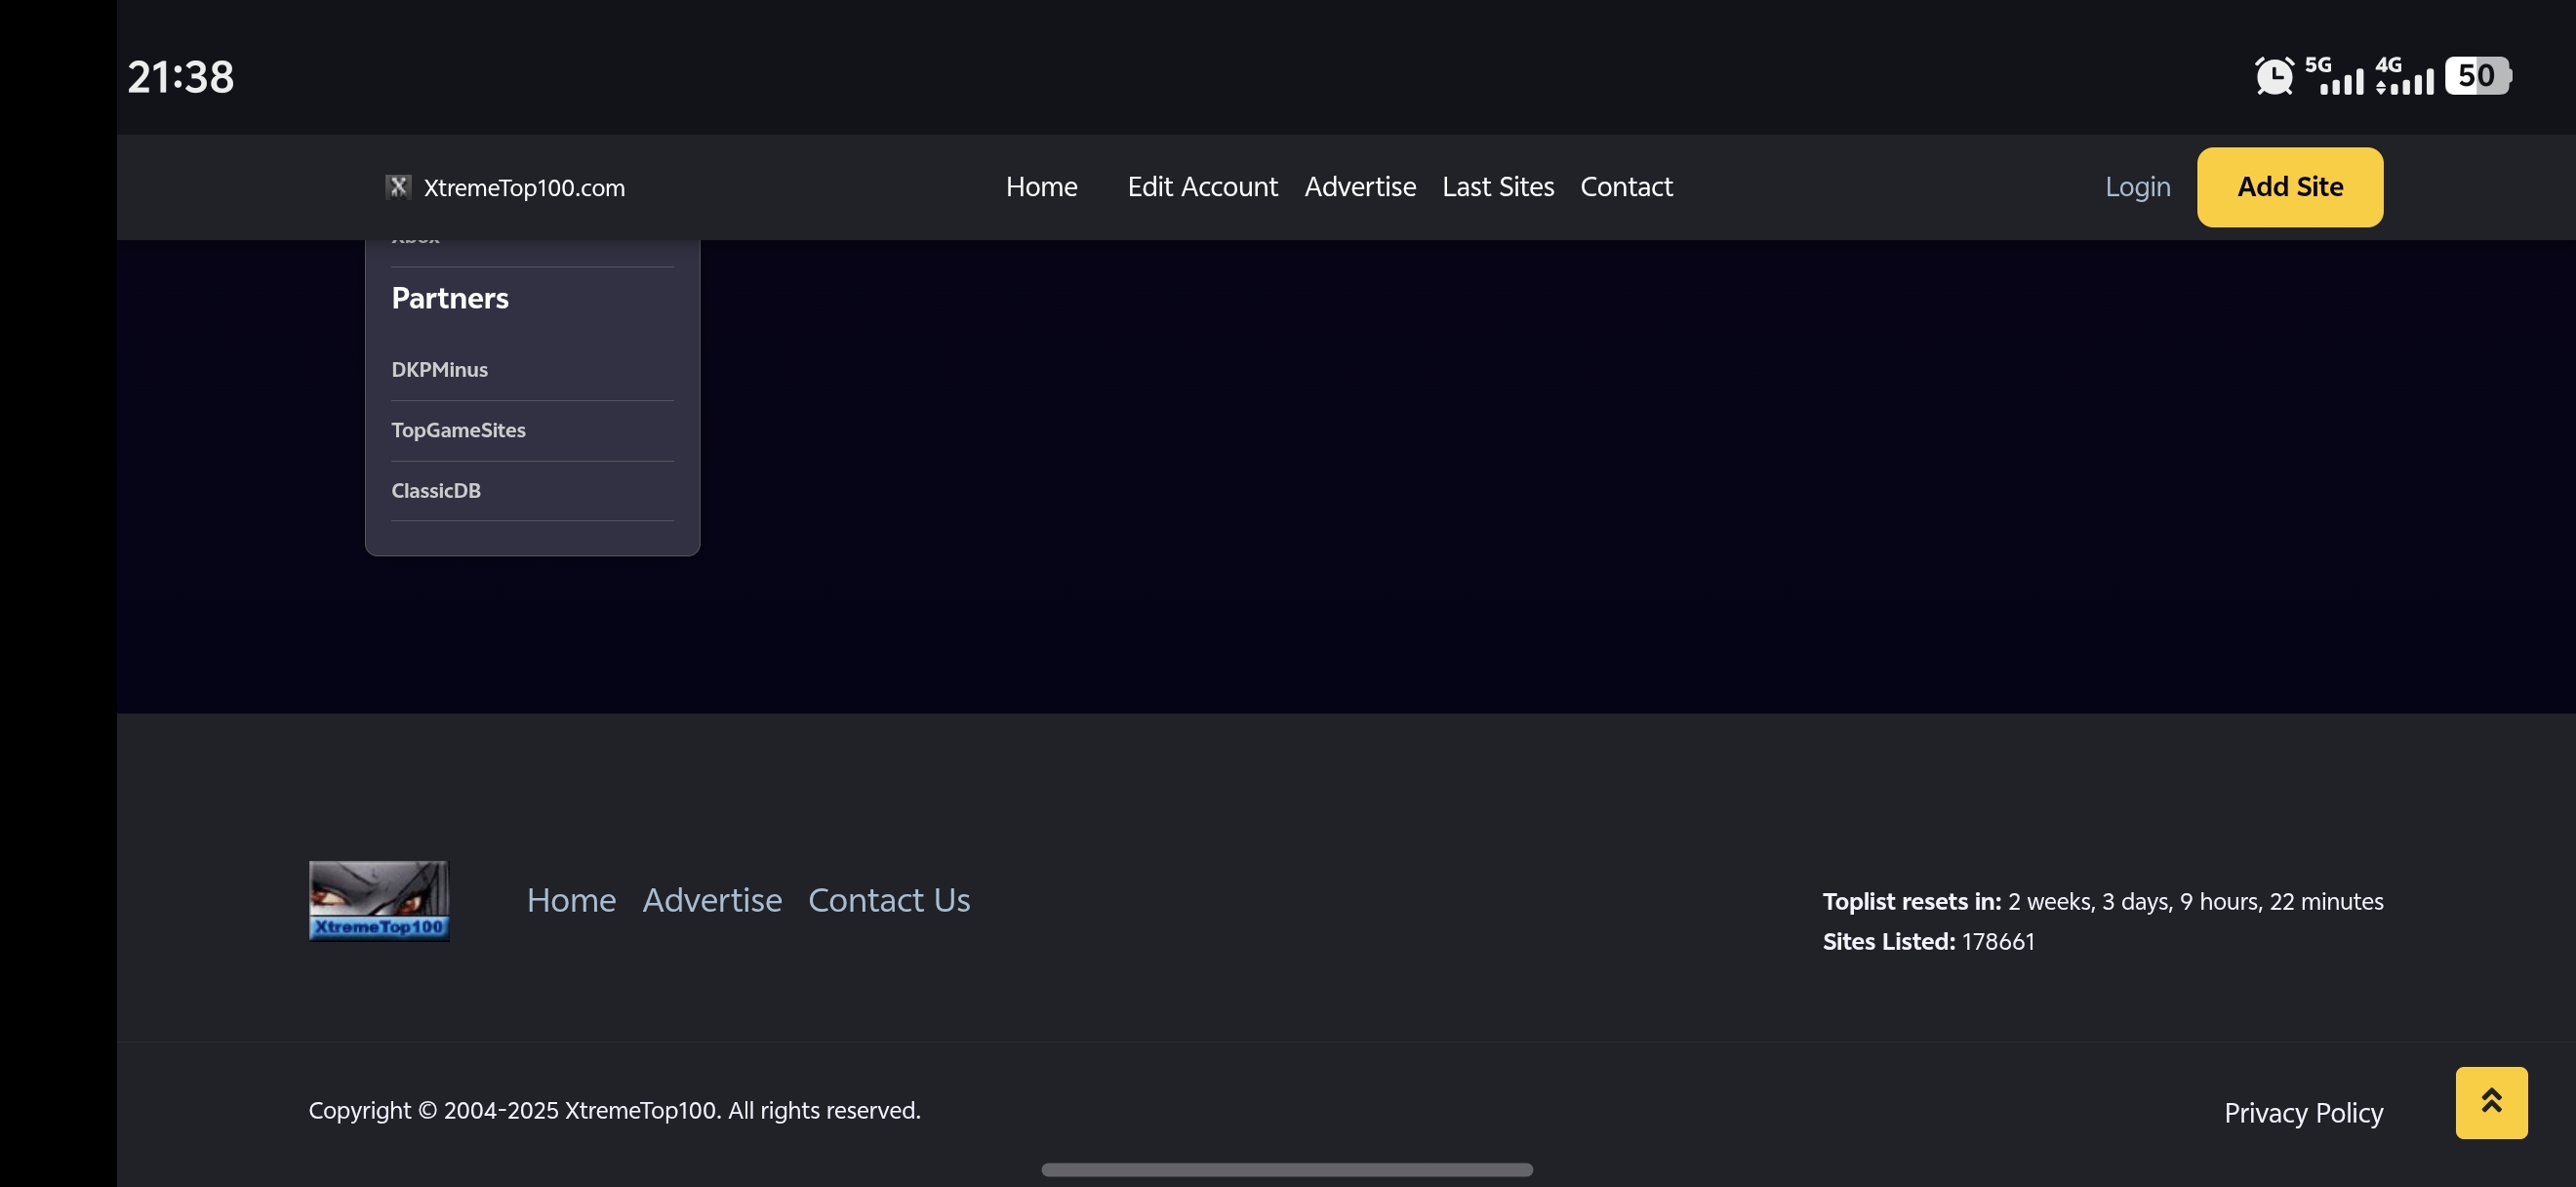Screen dimensions: 2576x1187
Task: Open the DKPMinus partner link
Action: coord(439,370)
